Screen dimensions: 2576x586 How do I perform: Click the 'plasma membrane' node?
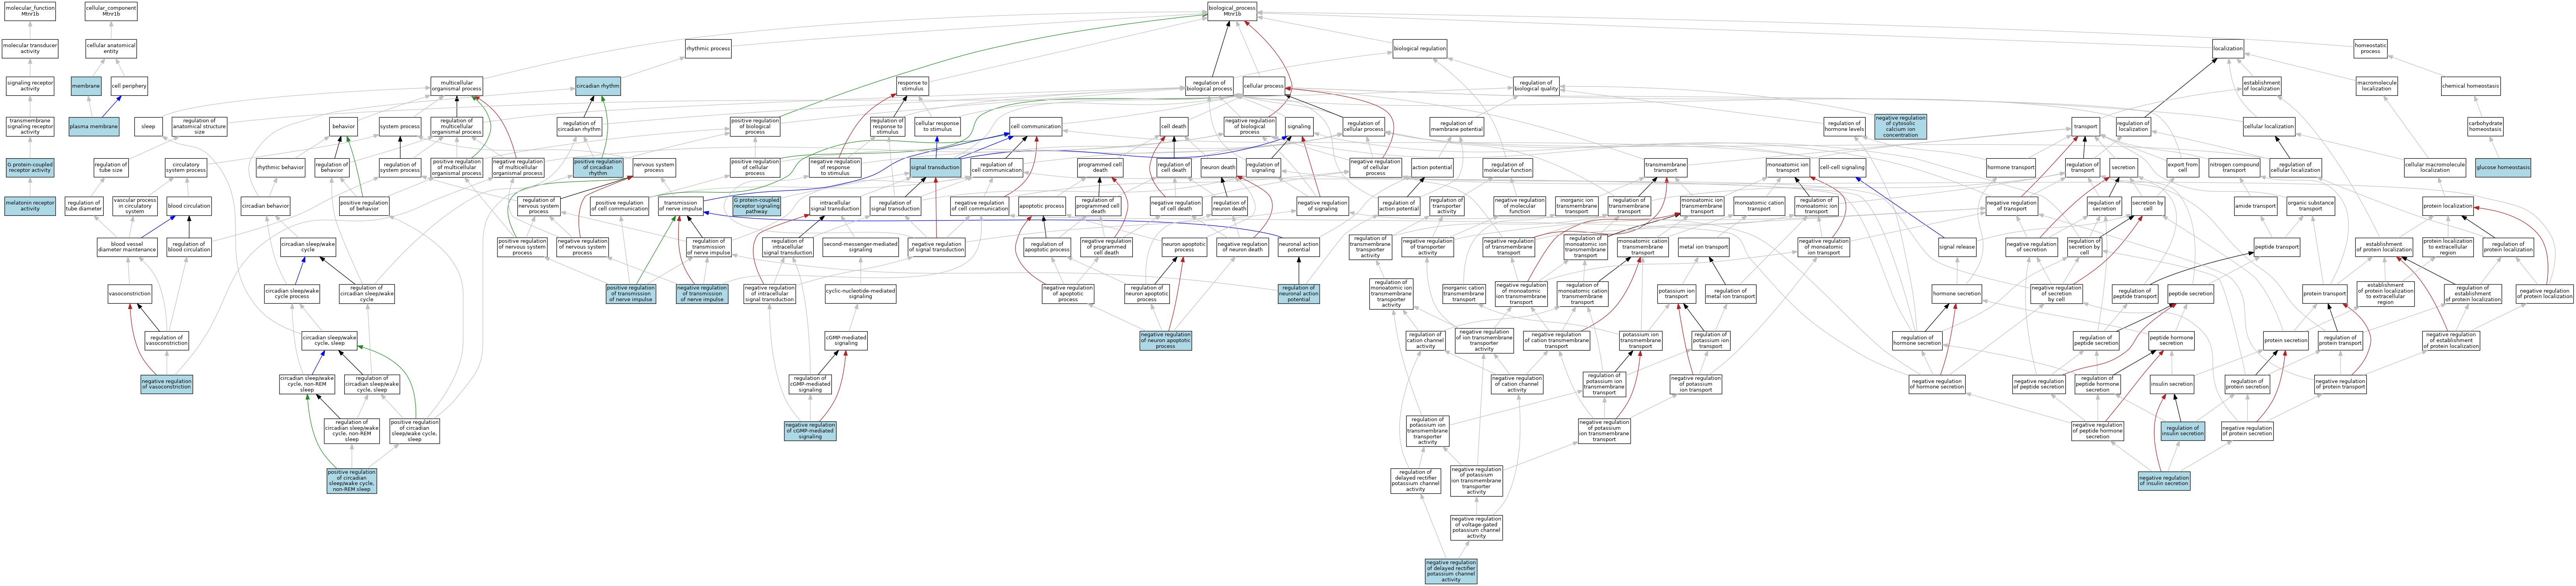click(94, 127)
